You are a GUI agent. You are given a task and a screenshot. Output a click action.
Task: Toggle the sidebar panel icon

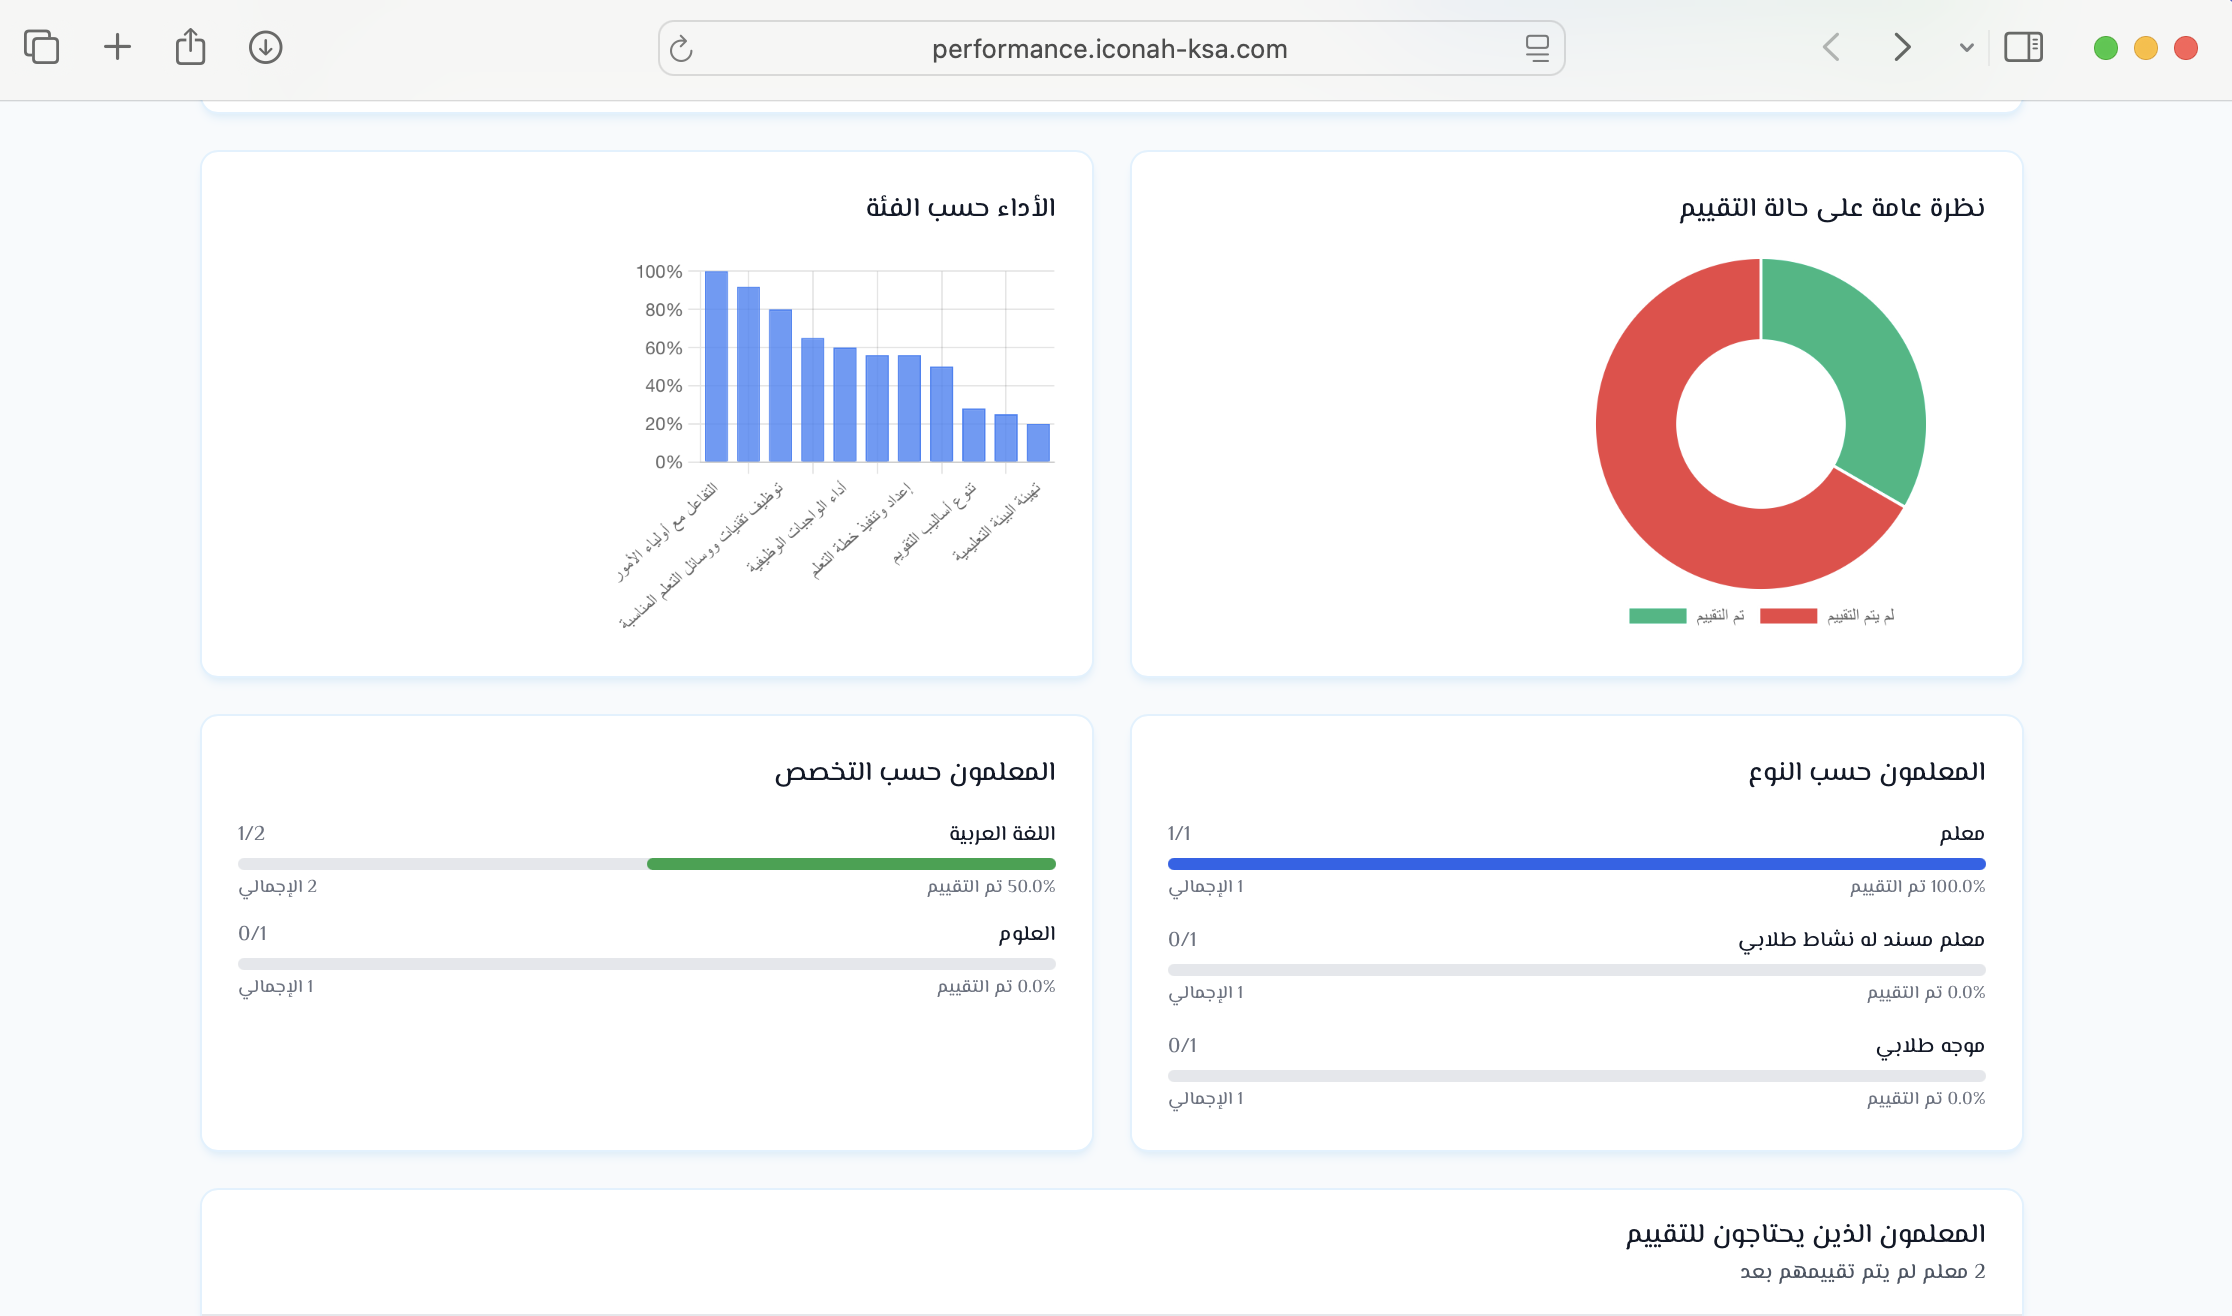[2023, 47]
